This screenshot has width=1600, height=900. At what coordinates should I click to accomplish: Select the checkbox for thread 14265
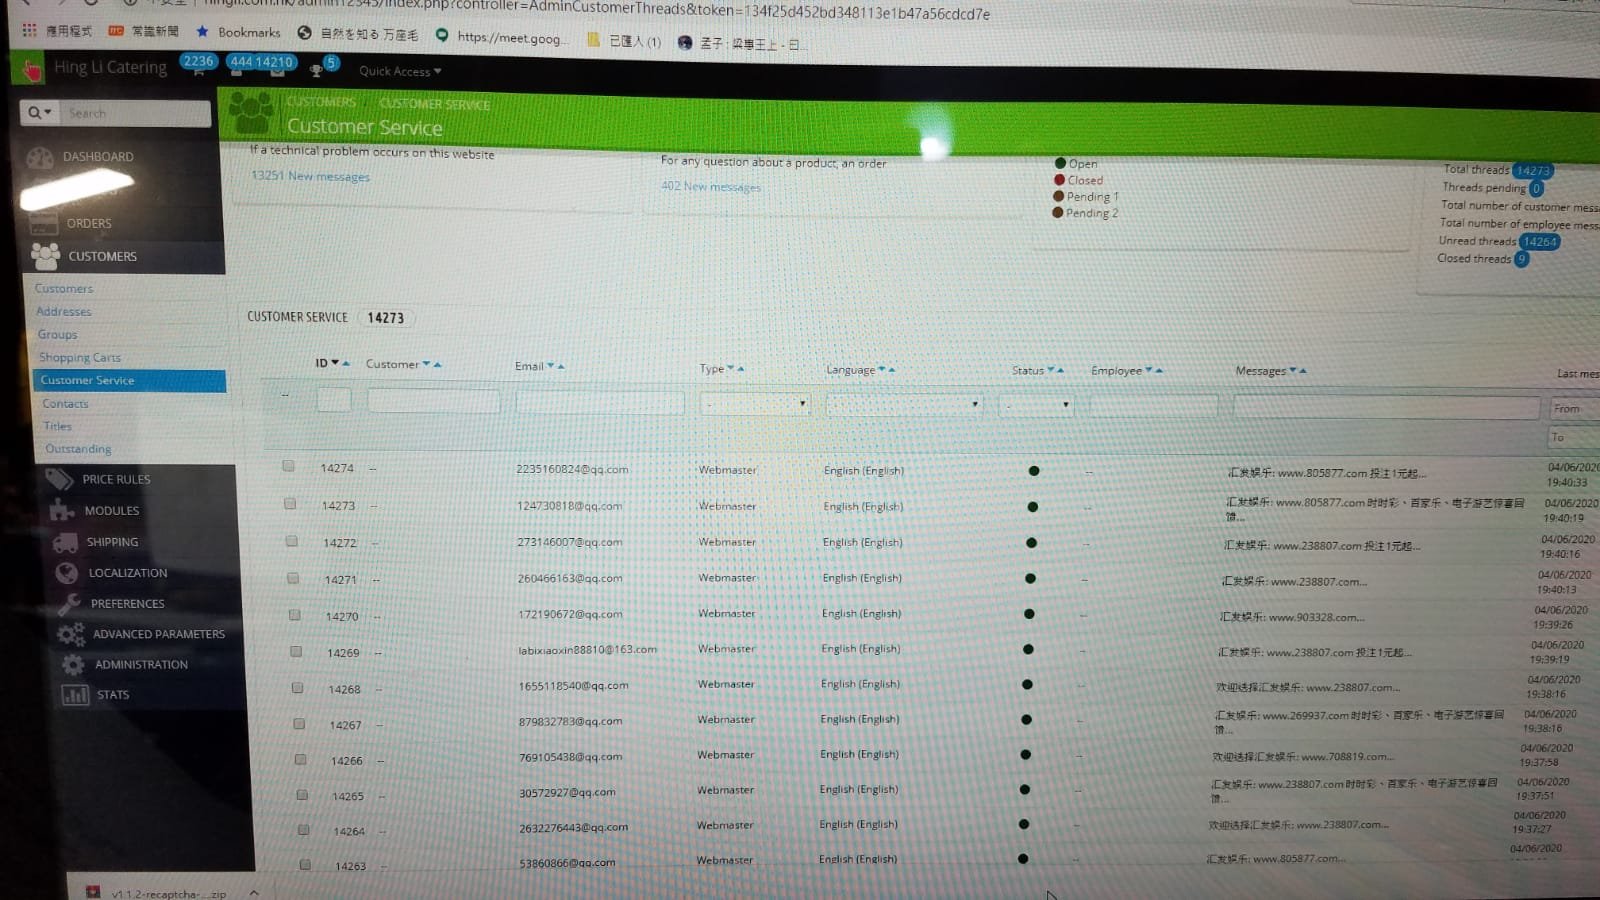[302, 795]
